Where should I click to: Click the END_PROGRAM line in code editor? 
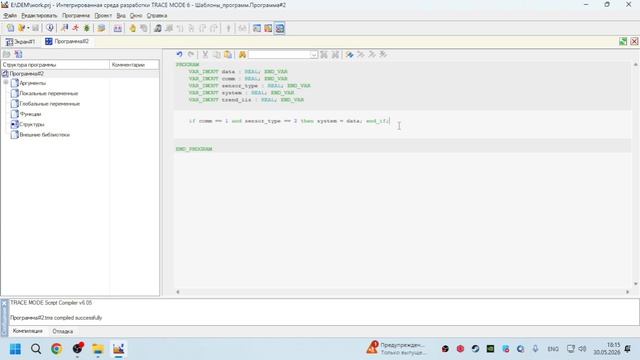[194, 149]
